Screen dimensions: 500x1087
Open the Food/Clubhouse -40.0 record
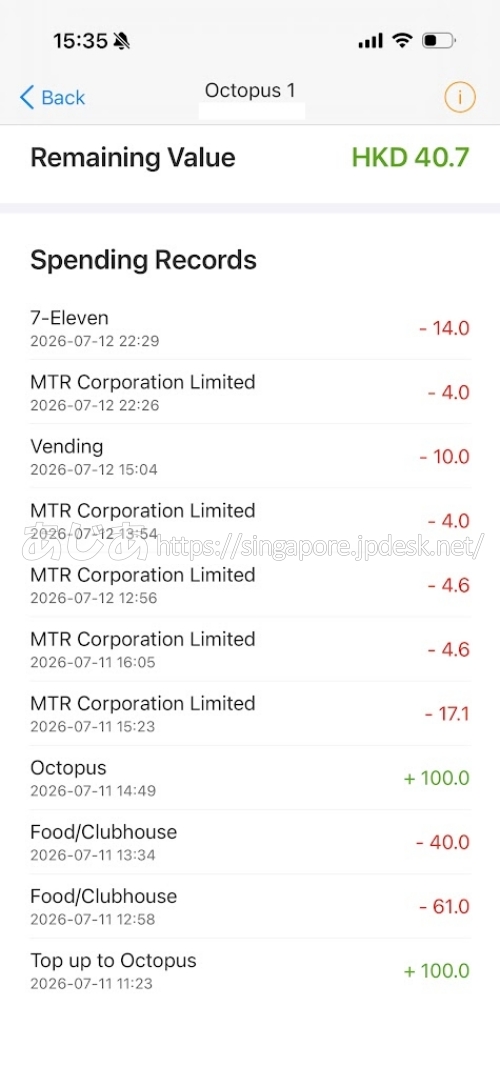tap(250, 842)
